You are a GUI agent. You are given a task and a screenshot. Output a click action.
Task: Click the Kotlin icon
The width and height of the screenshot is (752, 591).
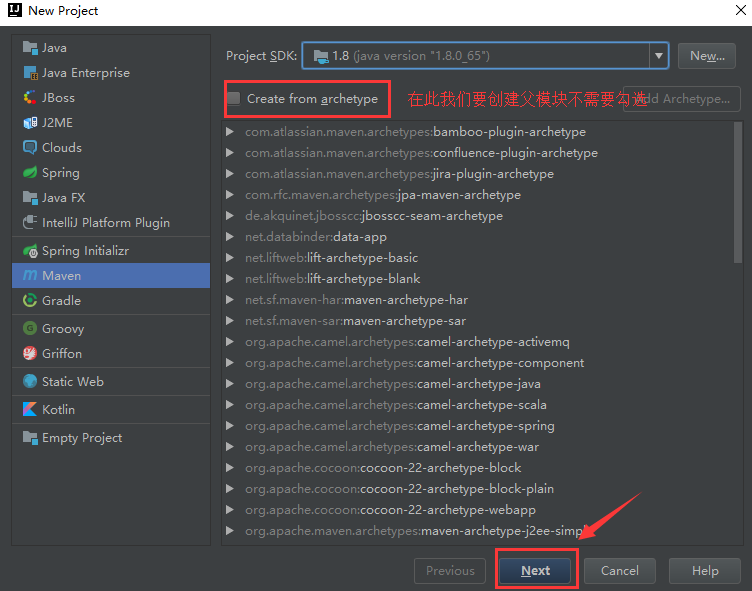pyautogui.click(x=30, y=410)
